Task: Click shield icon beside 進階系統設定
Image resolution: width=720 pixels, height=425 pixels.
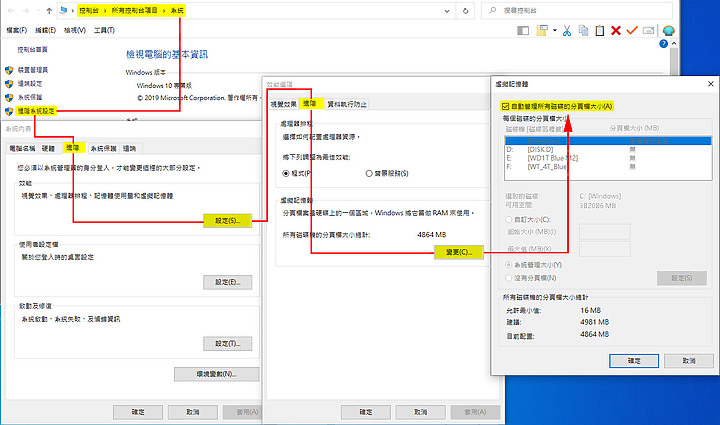Action: [9, 111]
